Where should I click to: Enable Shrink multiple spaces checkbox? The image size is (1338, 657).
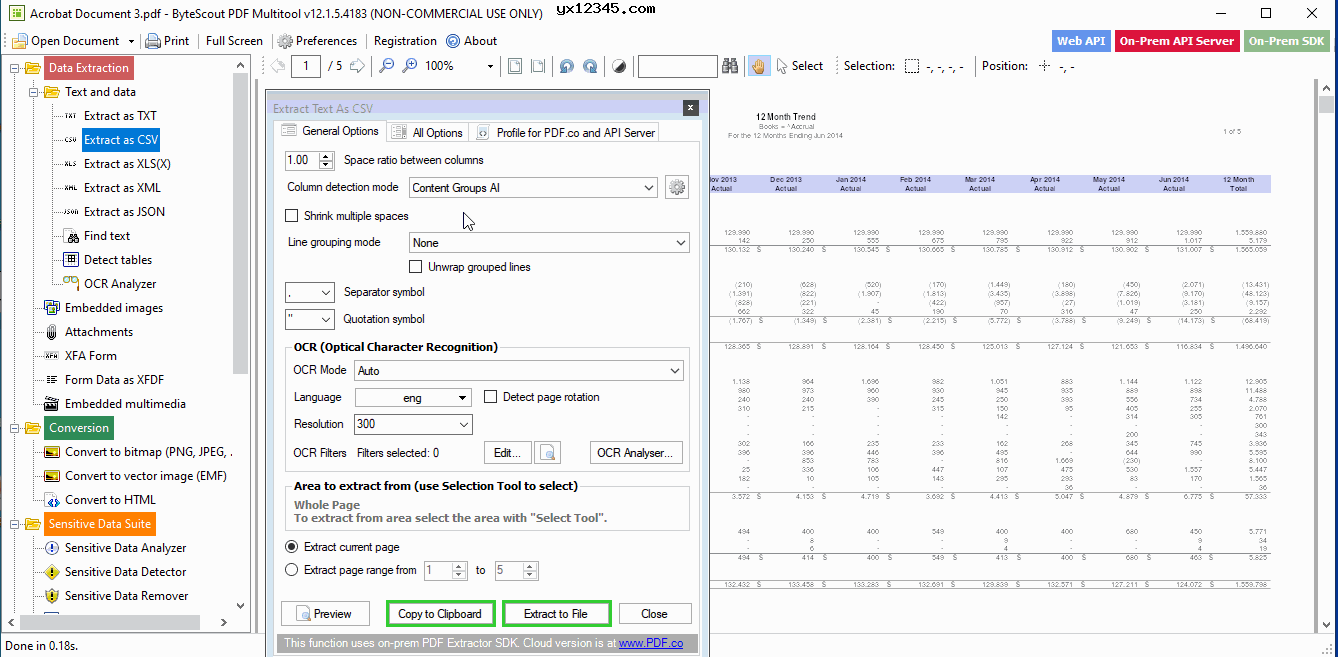292,216
